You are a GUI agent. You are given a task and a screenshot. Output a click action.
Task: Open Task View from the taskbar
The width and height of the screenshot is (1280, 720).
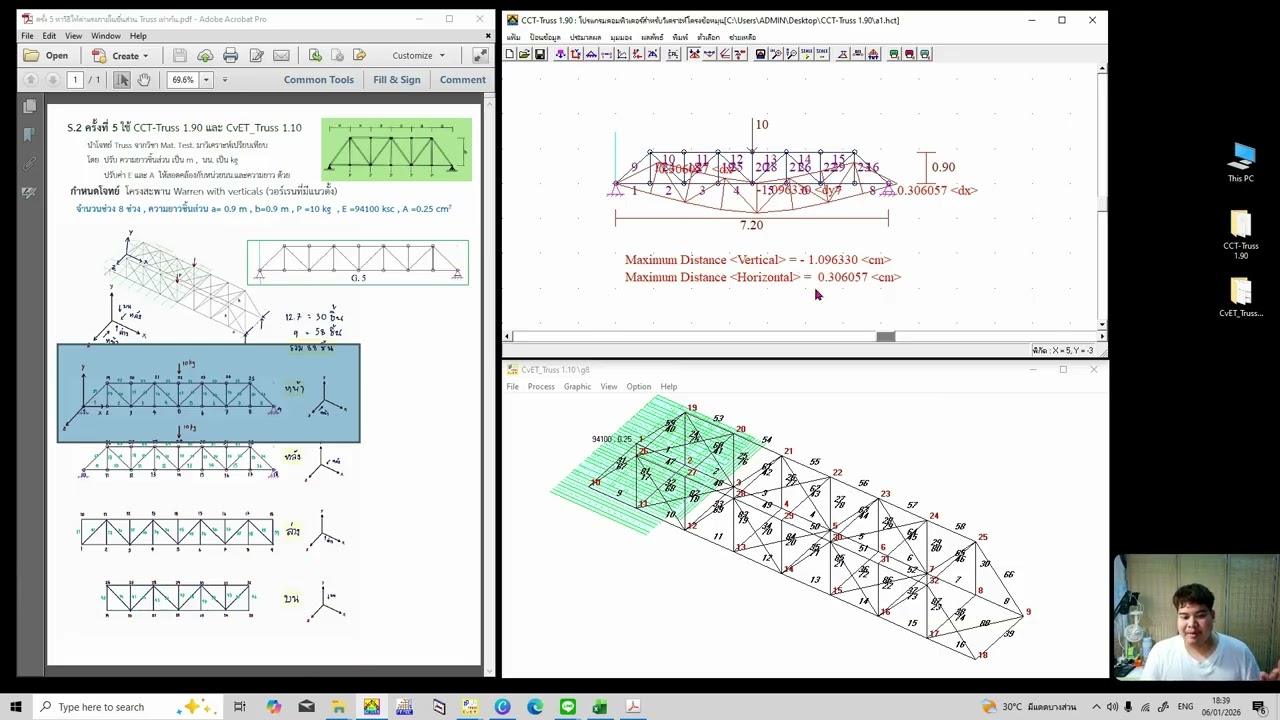[x=240, y=707]
